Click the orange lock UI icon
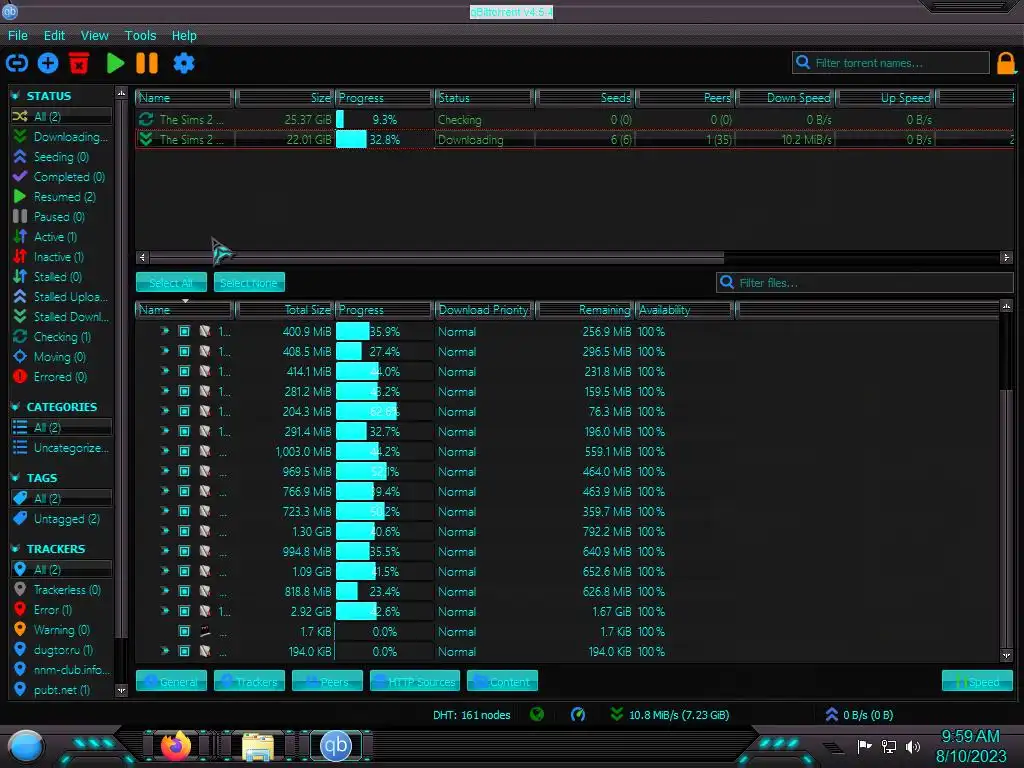The height and width of the screenshot is (768, 1024). [x=1006, y=63]
